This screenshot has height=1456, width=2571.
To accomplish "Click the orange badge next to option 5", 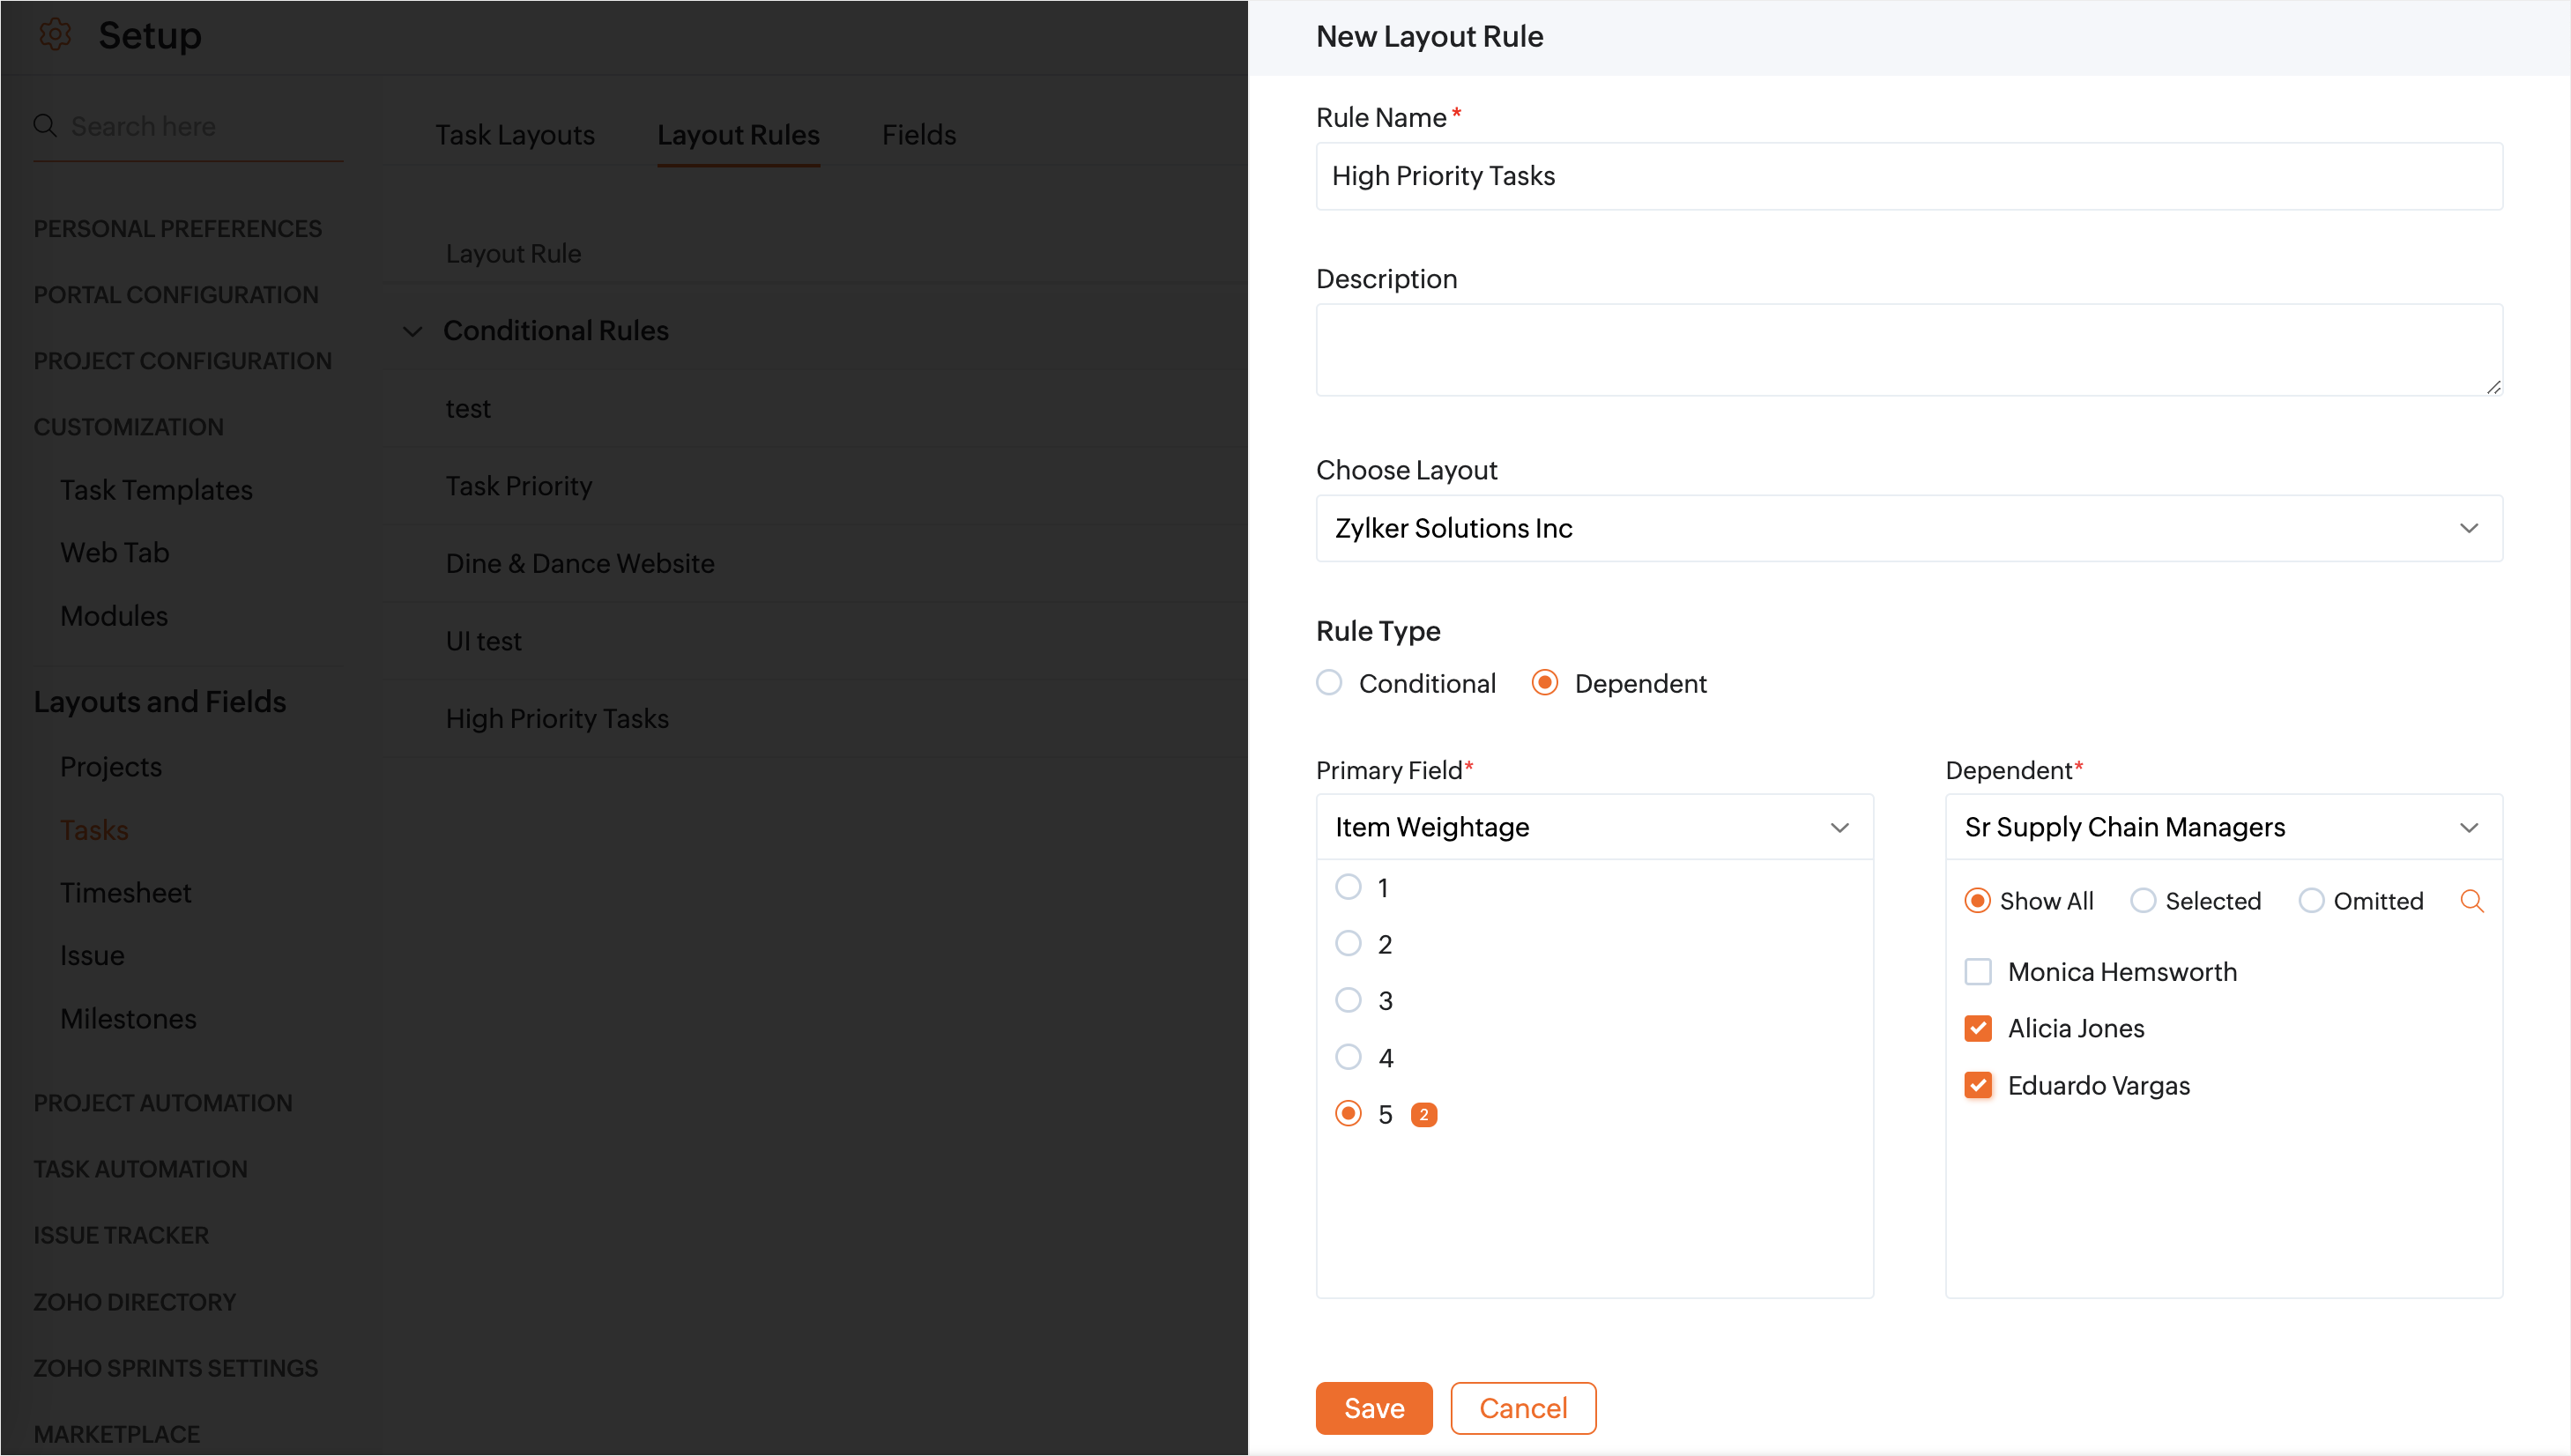I will point(1423,1115).
